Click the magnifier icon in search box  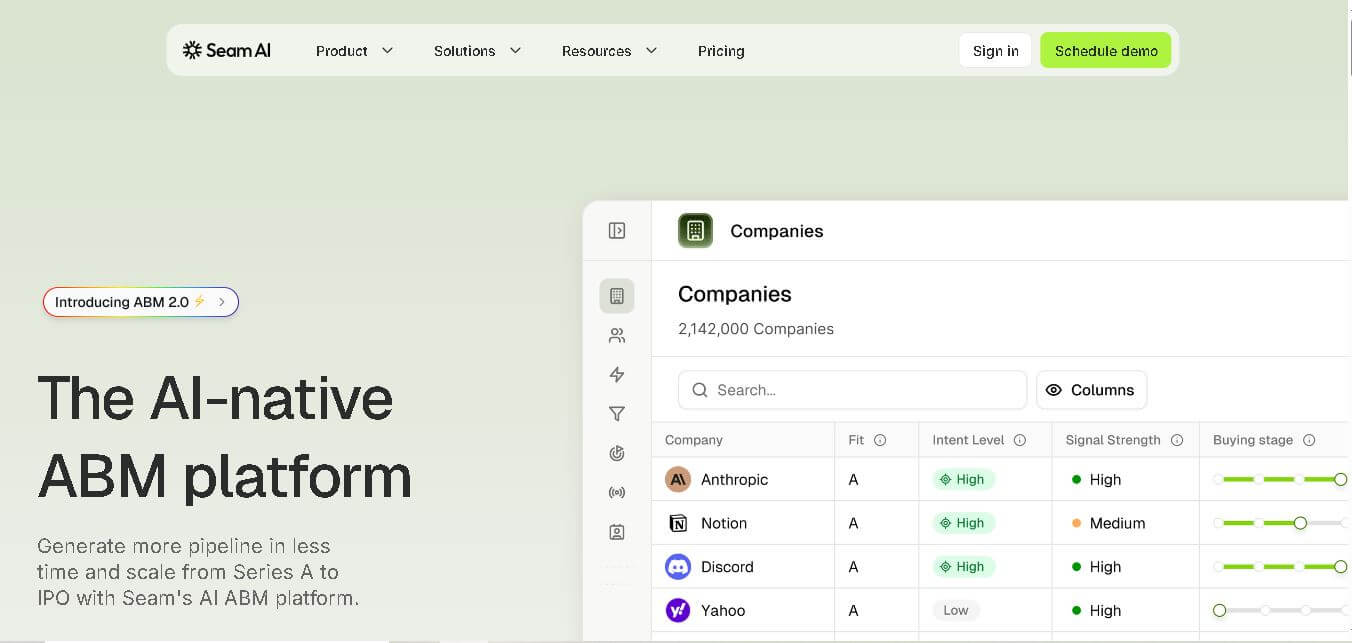pyautogui.click(x=700, y=390)
